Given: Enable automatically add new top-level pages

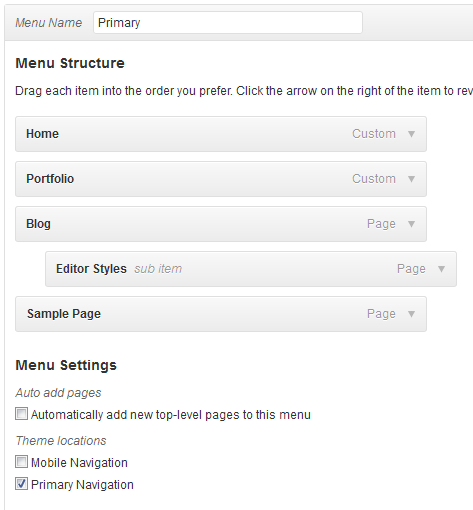Looking at the screenshot, I should pos(21,414).
